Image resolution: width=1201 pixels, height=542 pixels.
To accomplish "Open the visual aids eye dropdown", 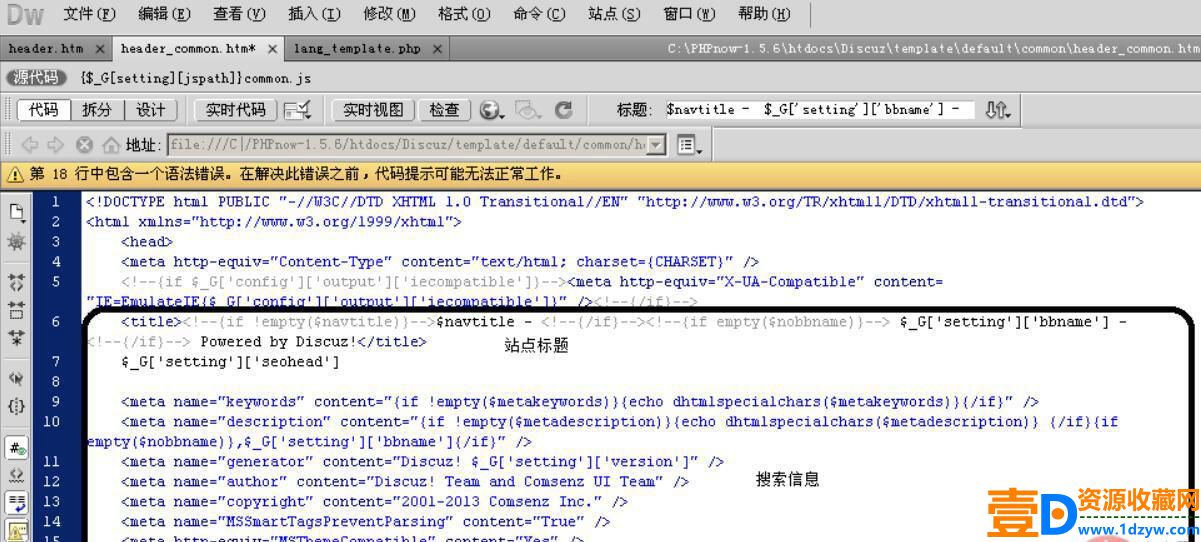I will click(527, 110).
